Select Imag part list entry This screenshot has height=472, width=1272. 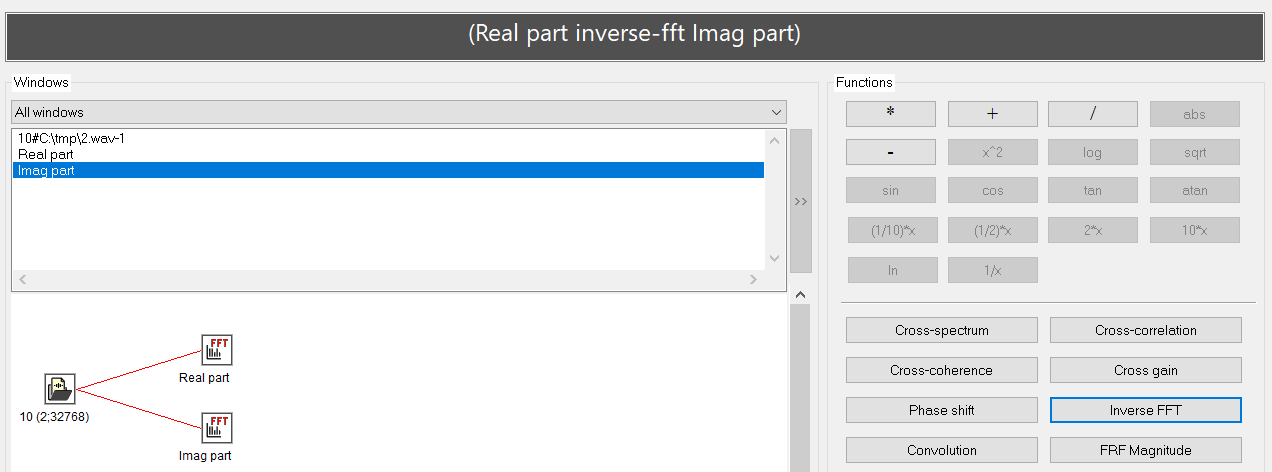point(46,171)
